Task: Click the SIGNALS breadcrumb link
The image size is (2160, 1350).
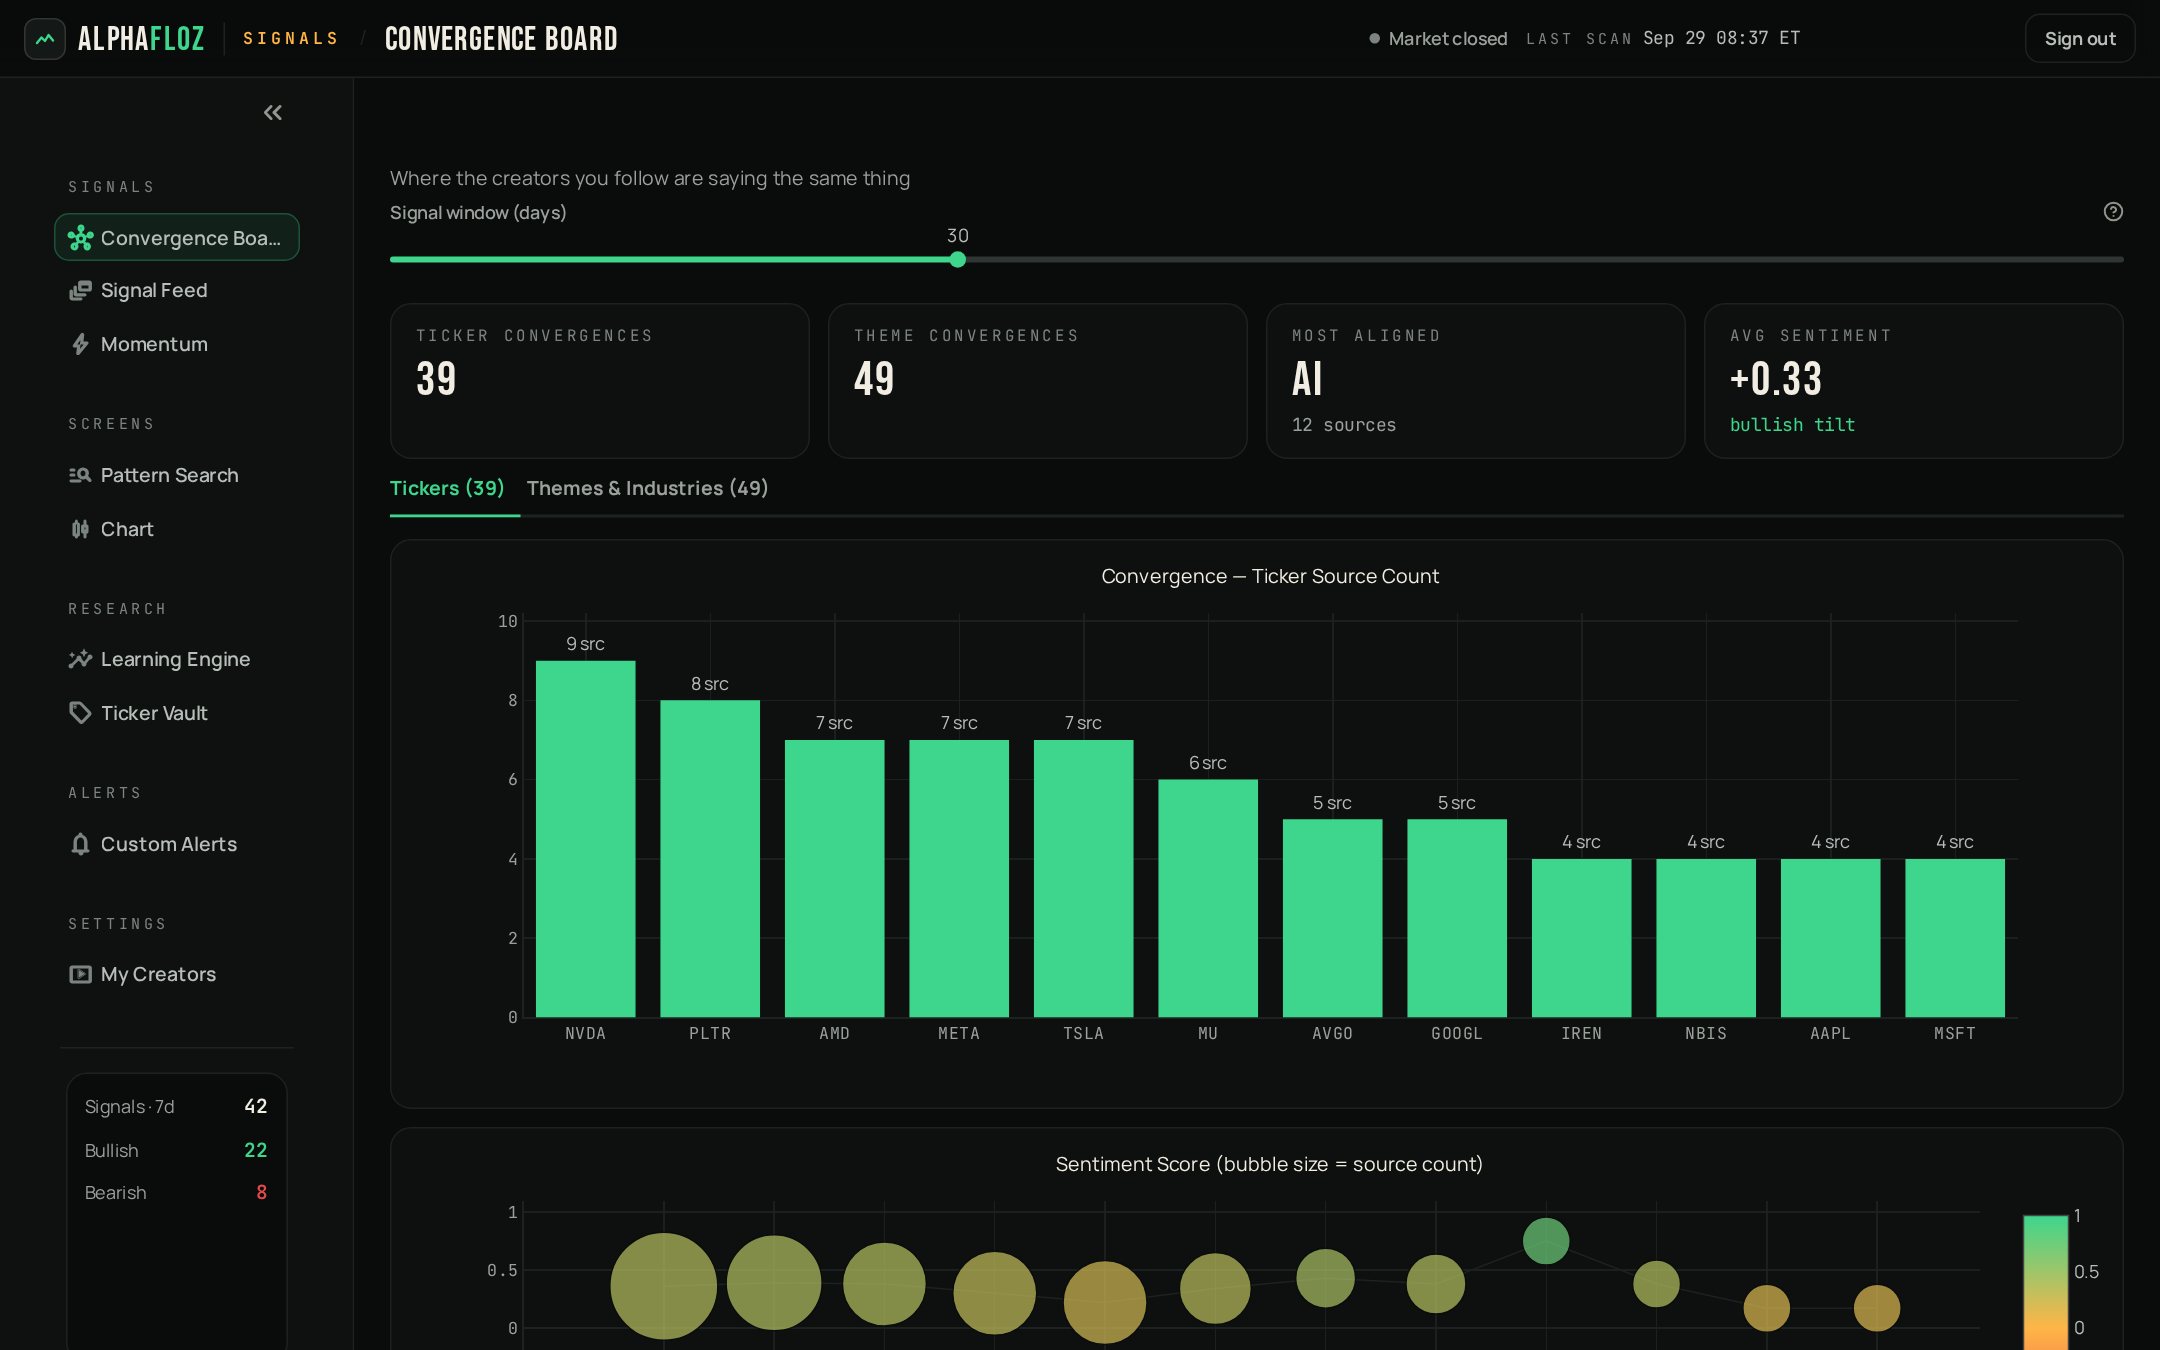Action: (x=291, y=39)
